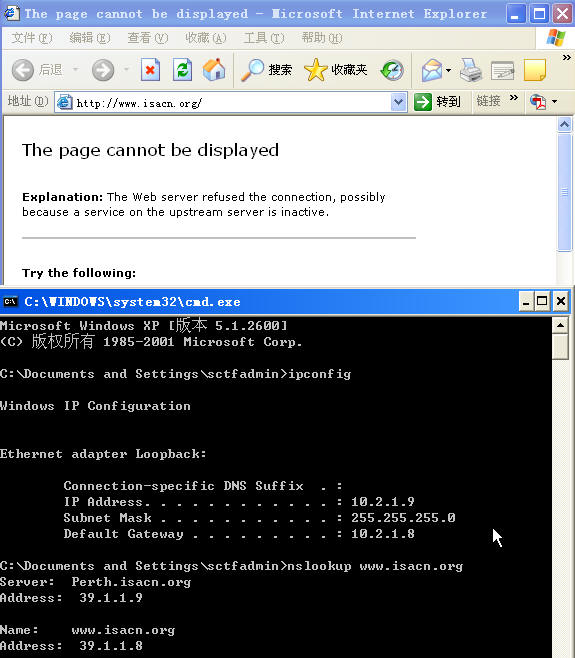Open Favorites panel using star icon
575x658 pixels.
[x=315, y=70]
